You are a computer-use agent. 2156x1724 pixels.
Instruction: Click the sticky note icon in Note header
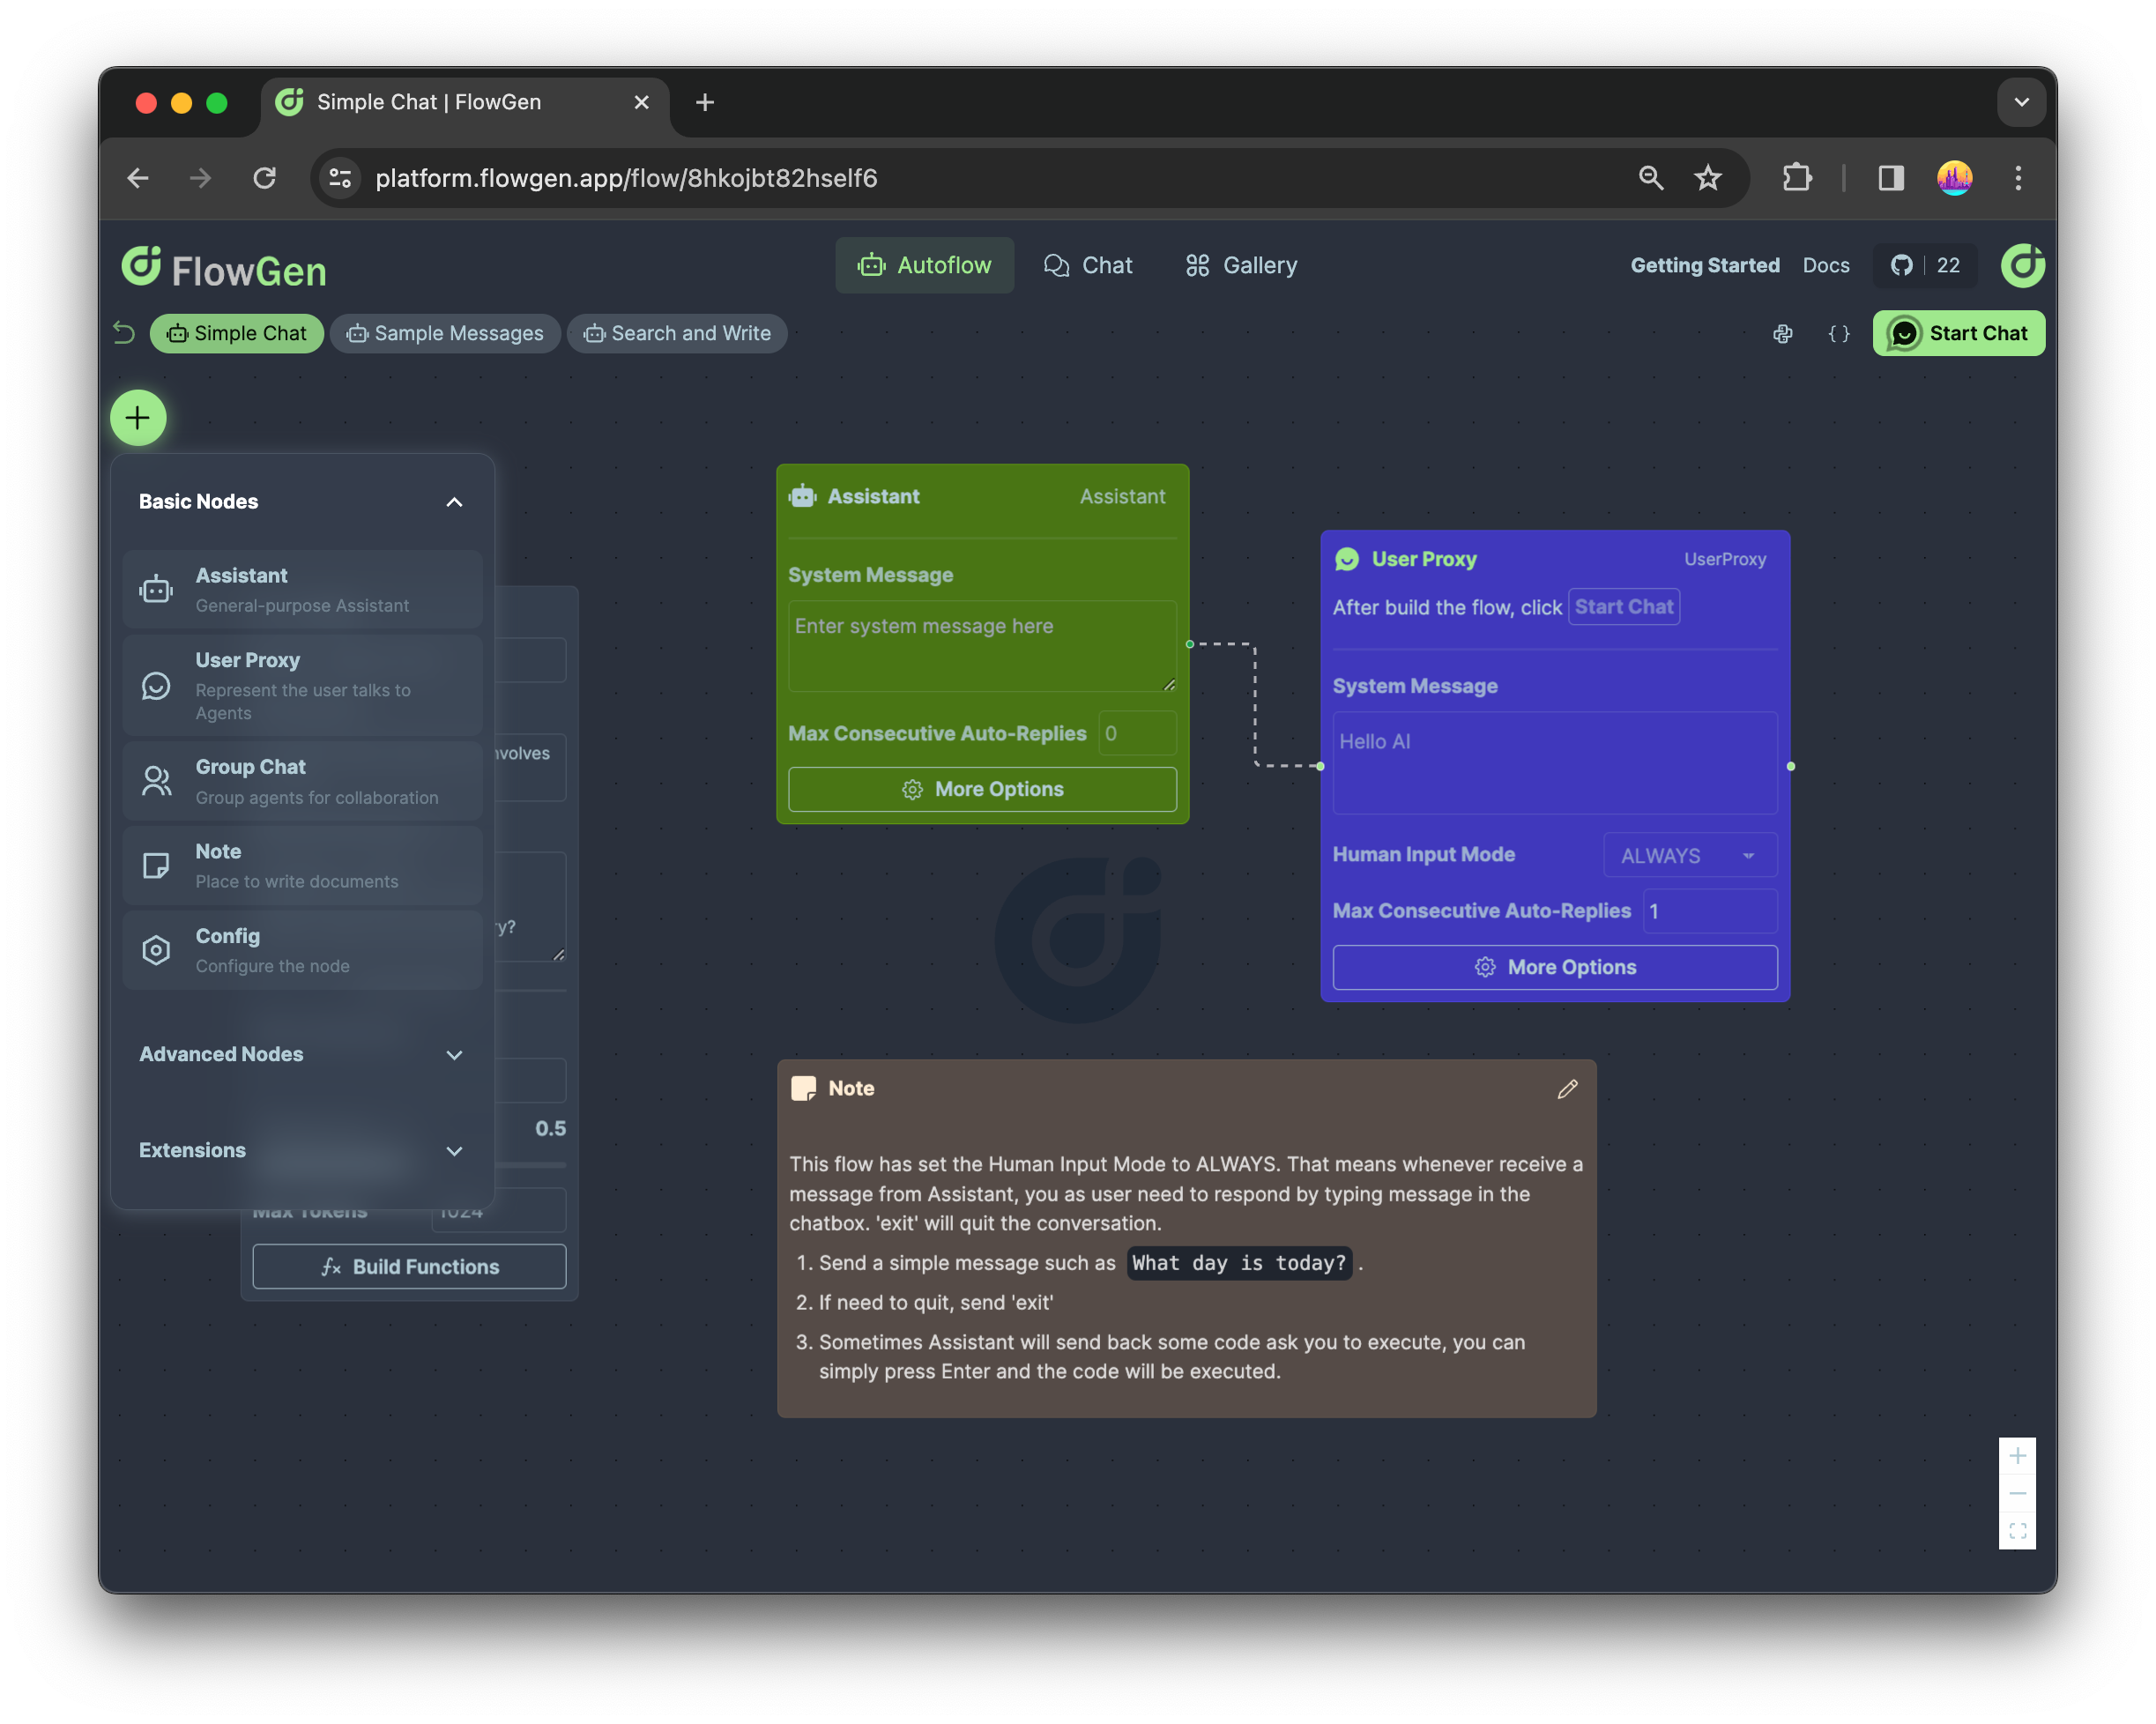tap(803, 1089)
